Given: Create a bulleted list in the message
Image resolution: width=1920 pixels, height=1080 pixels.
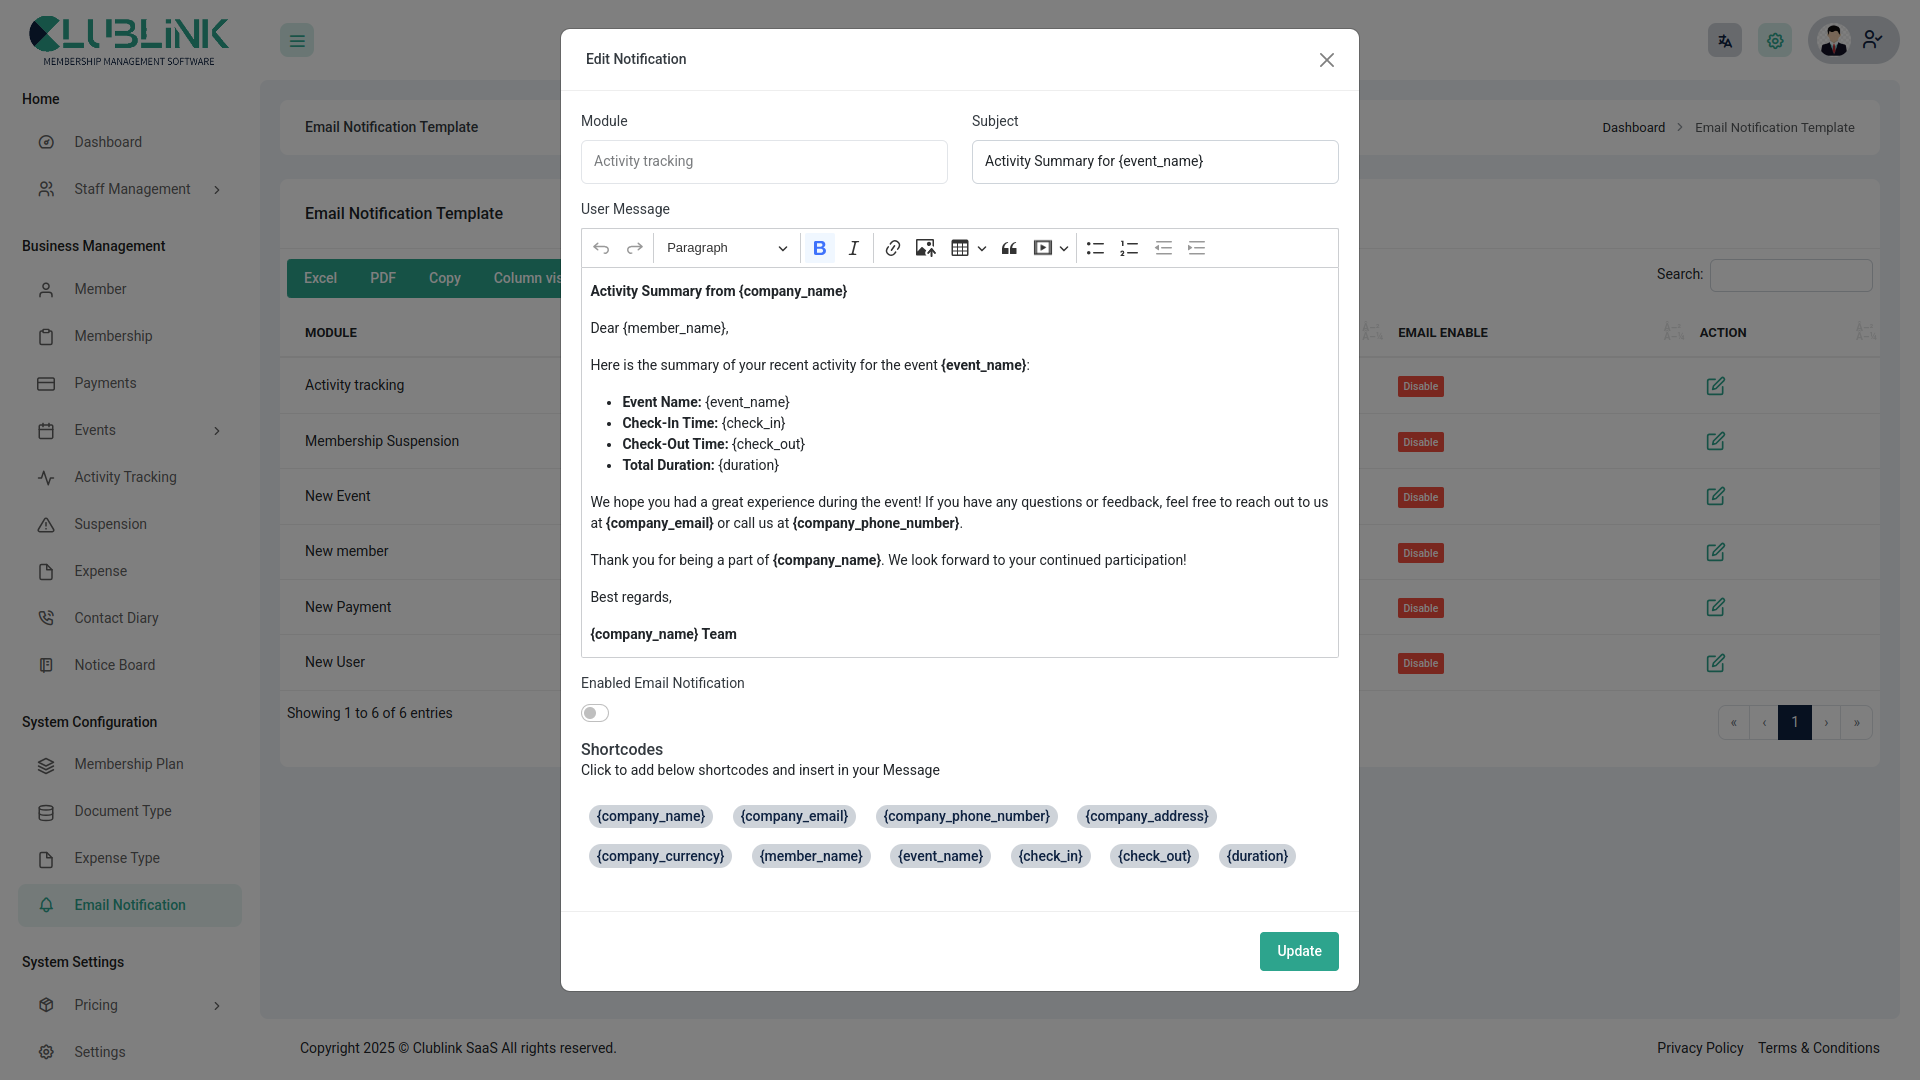Looking at the screenshot, I should coord(1095,248).
